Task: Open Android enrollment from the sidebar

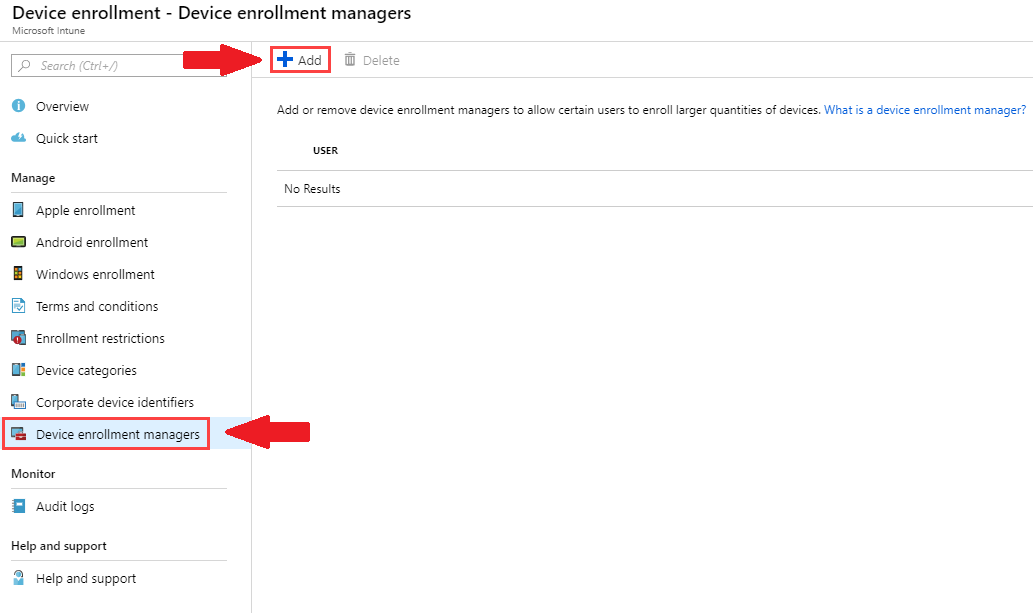Action: click(90, 242)
